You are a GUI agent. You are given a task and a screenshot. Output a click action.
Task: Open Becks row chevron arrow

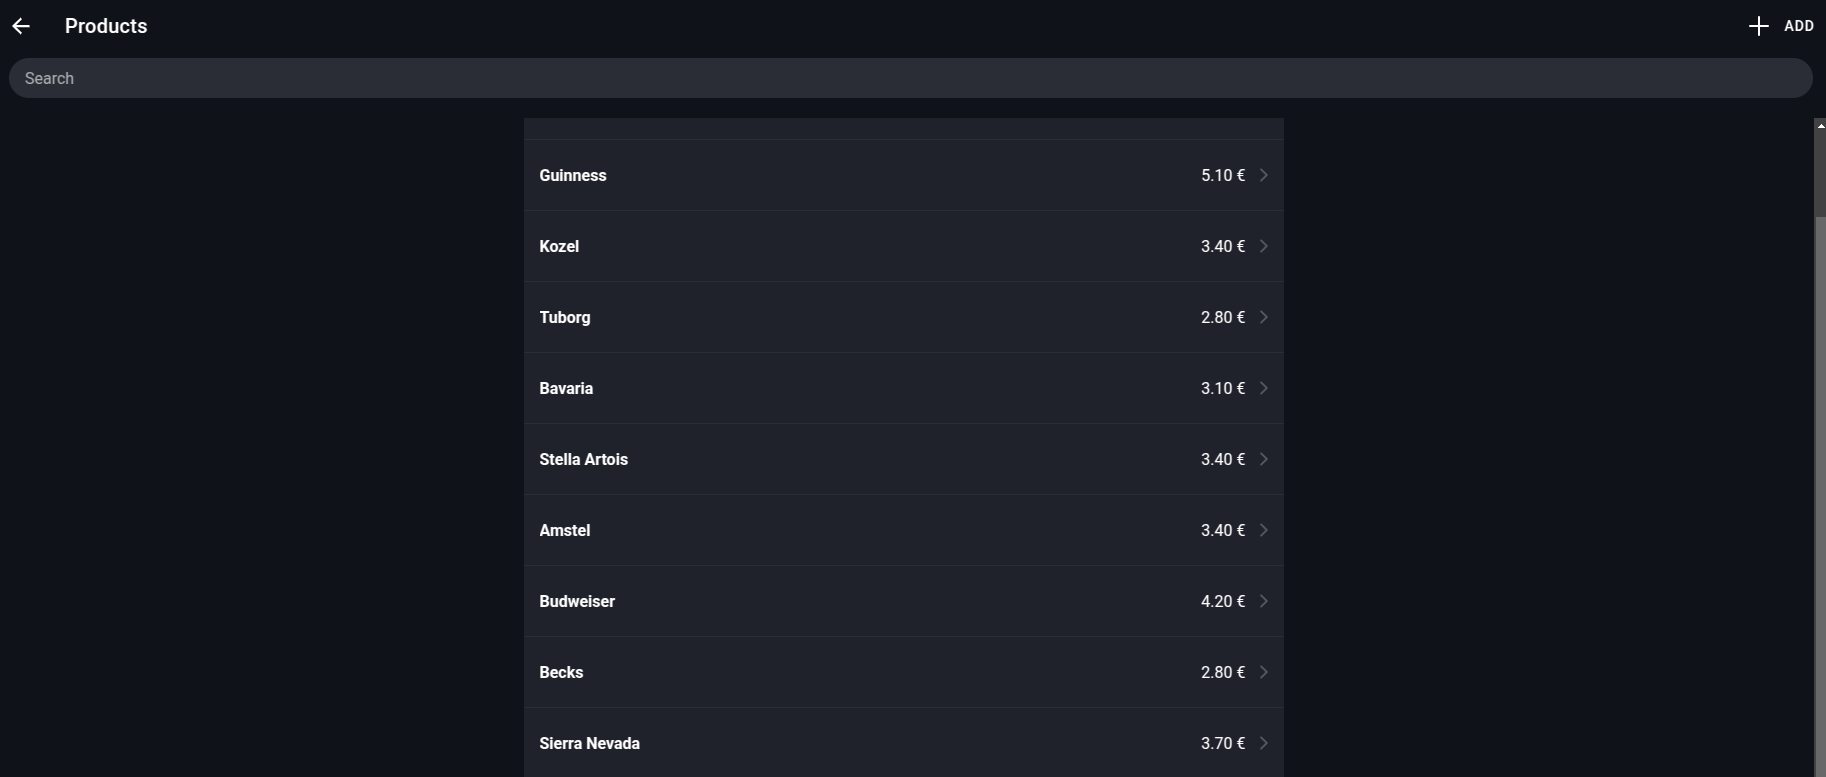(x=1264, y=672)
